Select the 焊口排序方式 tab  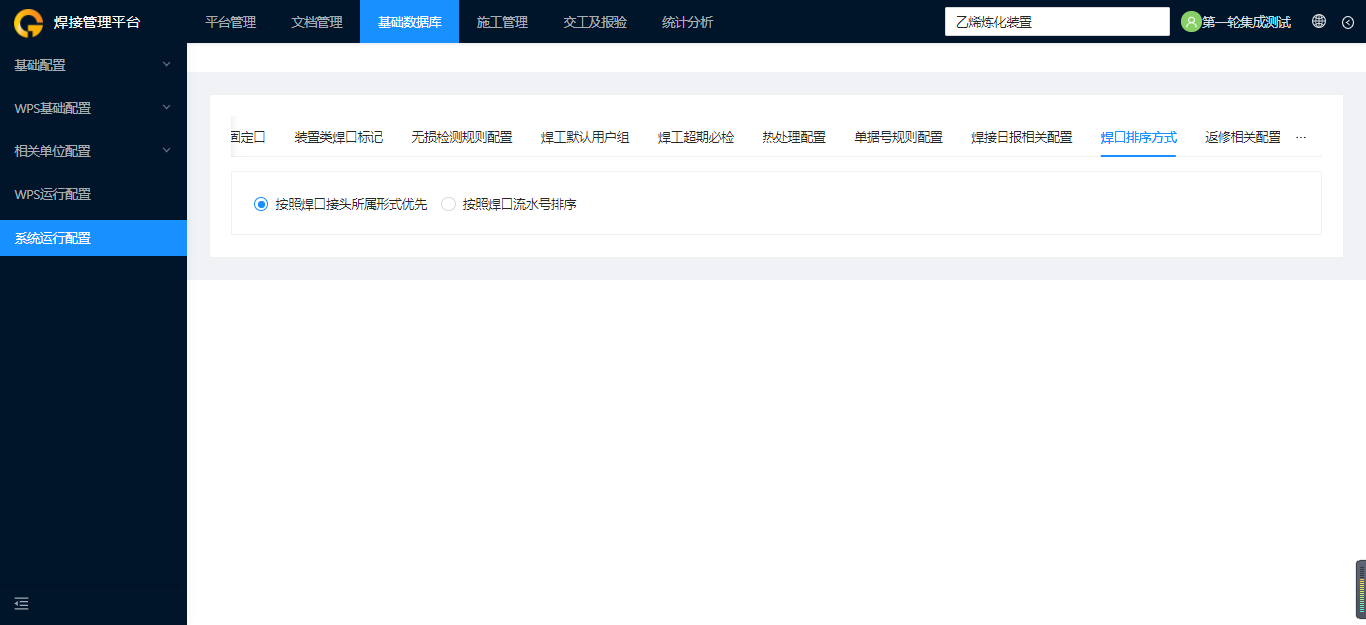1139,137
